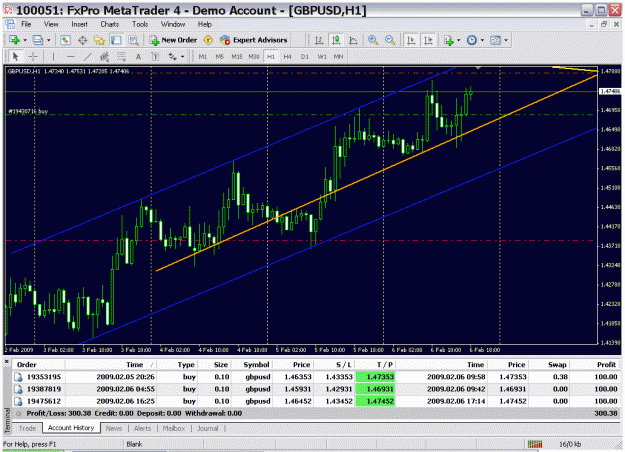
Task: Click the Profiles icon
Action: (37, 40)
